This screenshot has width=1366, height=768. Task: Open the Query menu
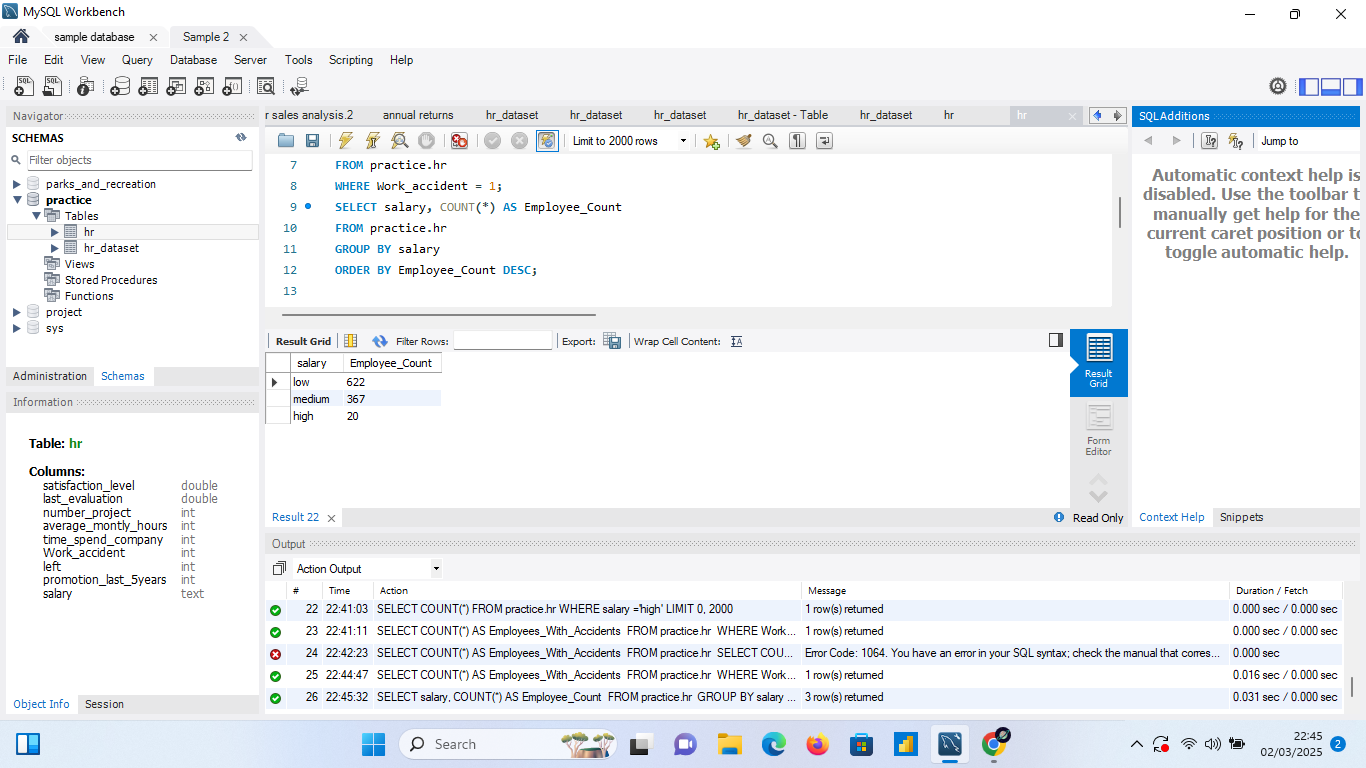(x=137, y=60)
